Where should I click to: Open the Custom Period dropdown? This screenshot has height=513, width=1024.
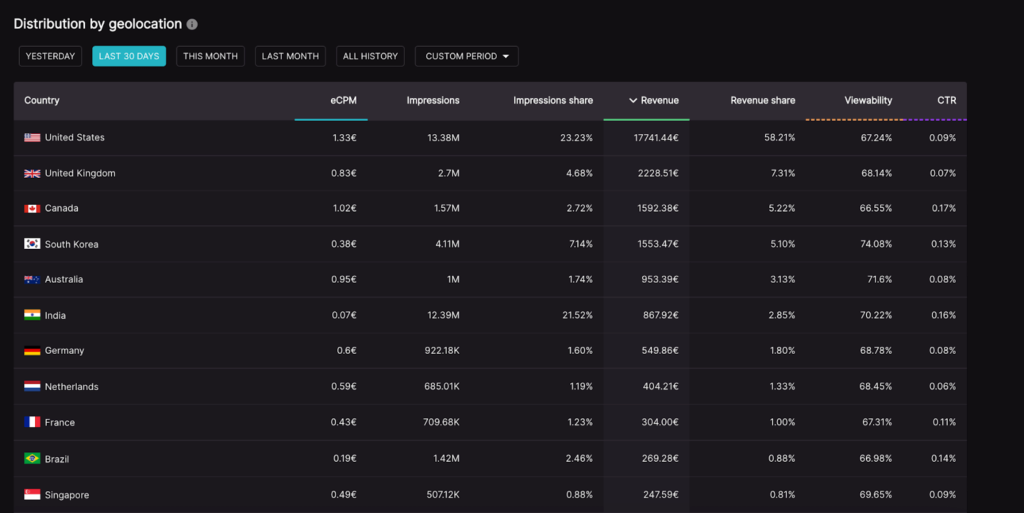click(466, 56)
